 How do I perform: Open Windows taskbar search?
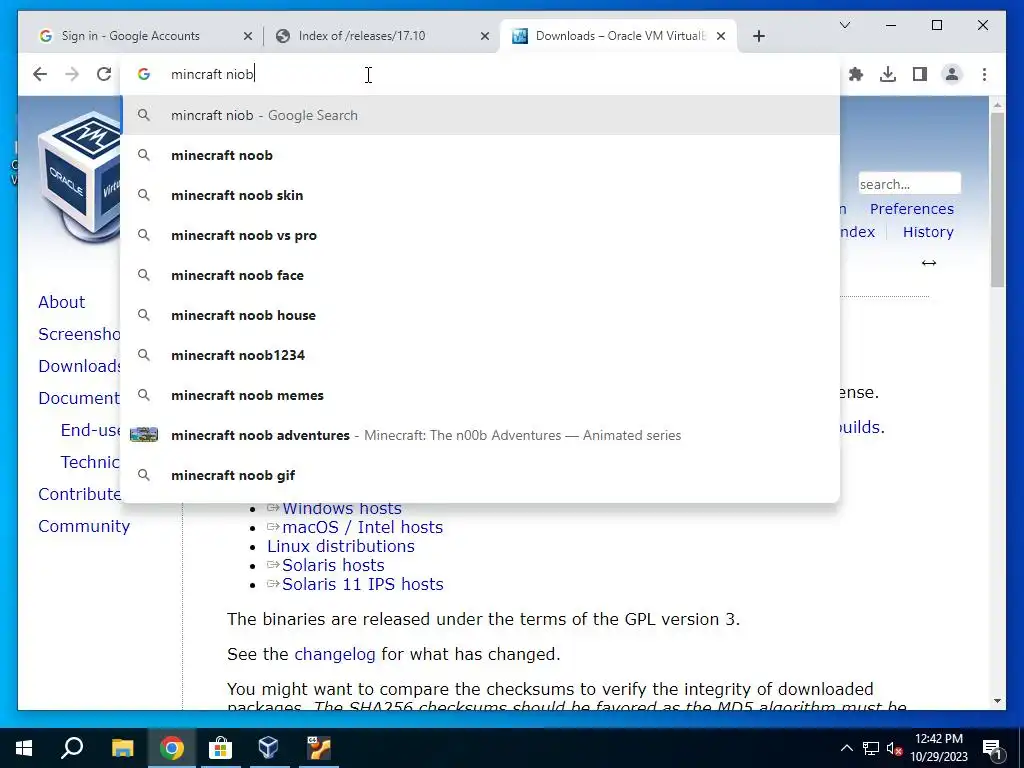[72, 748]
